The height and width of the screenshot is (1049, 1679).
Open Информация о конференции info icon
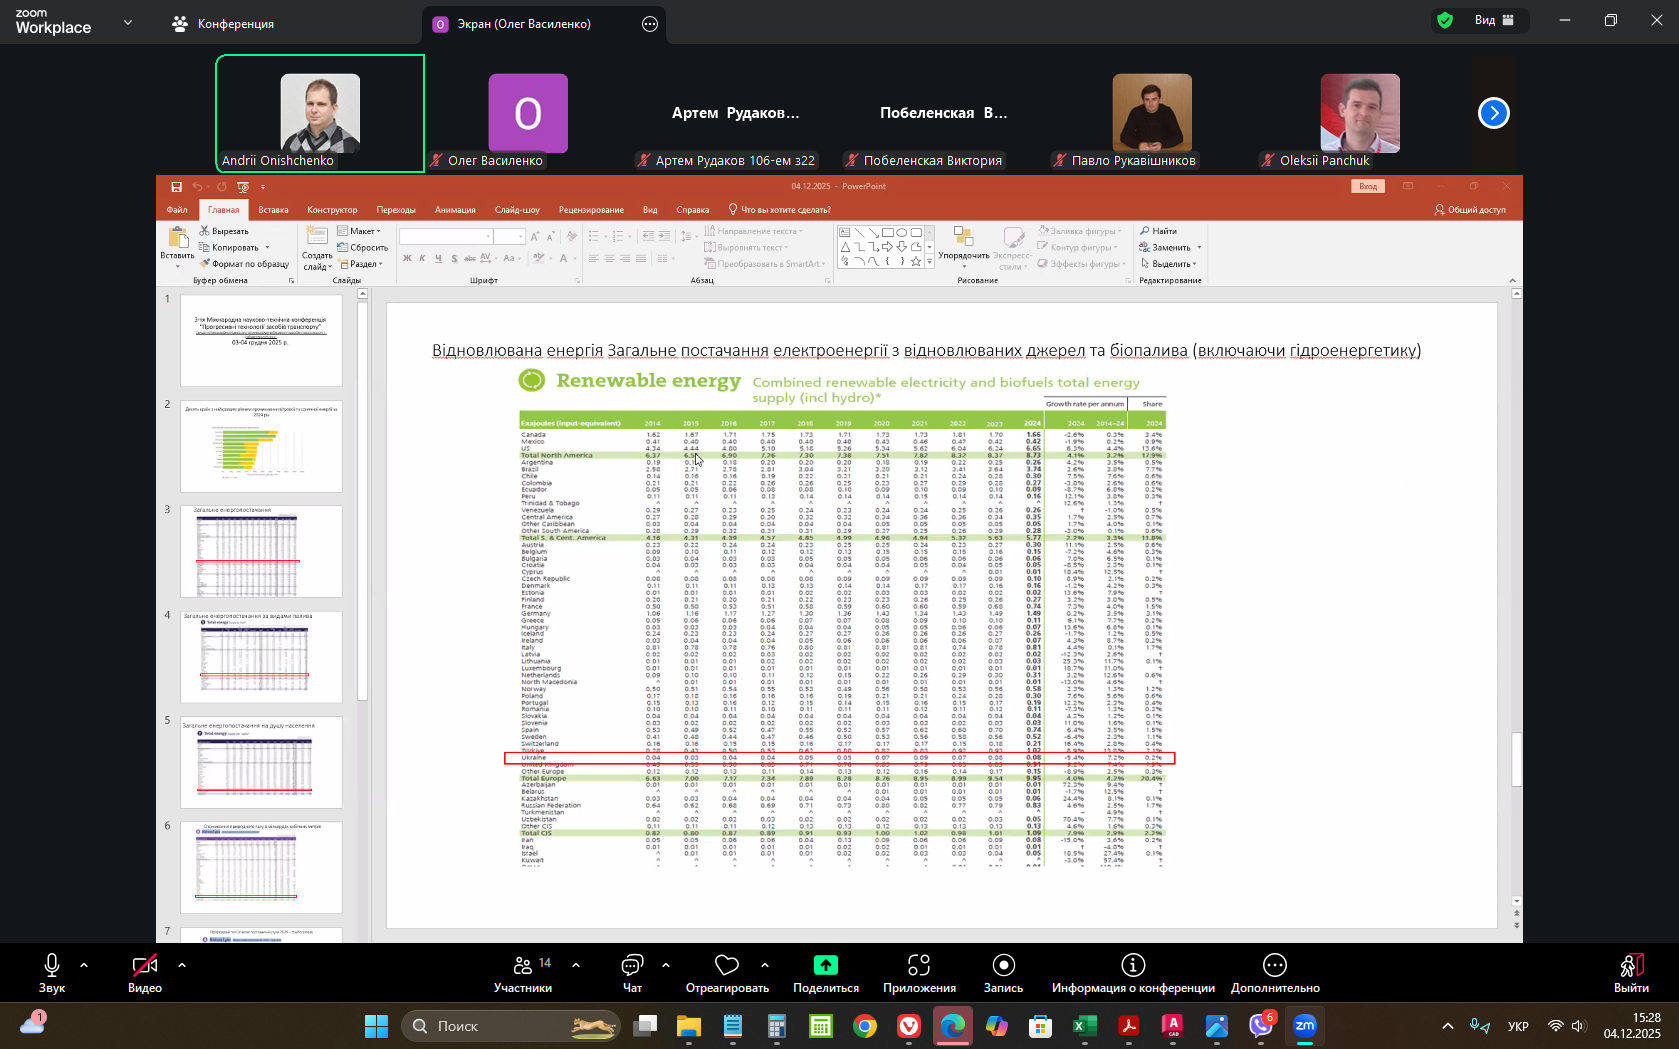pos(1132,966)
